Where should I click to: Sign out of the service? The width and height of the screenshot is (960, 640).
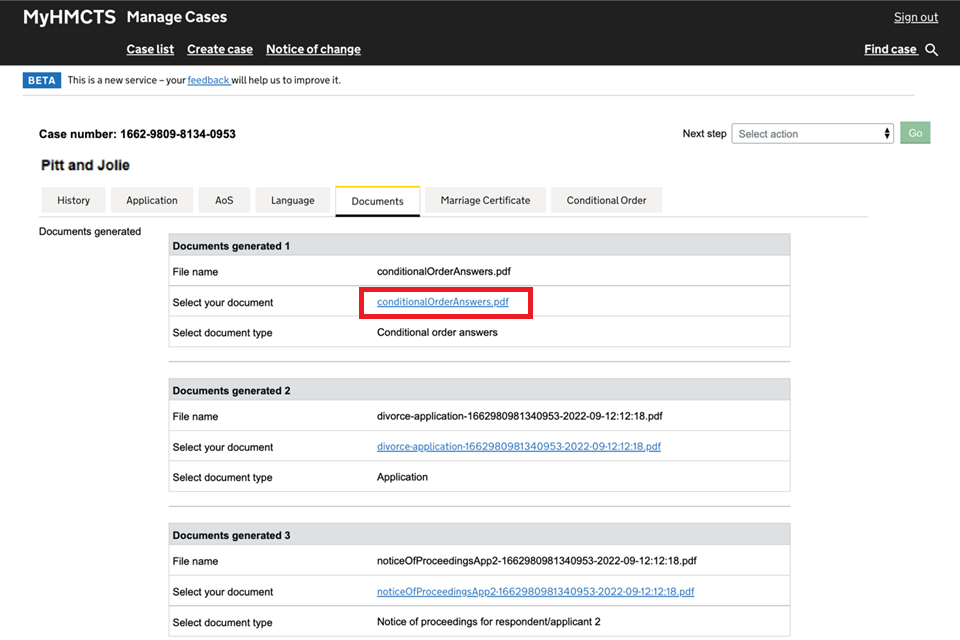tap(915, 17)
